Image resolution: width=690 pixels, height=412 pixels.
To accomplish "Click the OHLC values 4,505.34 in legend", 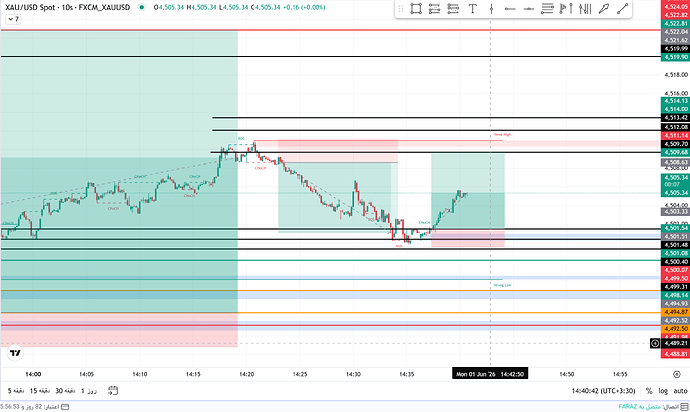I will pyautogui.click(x=239, y=7).
